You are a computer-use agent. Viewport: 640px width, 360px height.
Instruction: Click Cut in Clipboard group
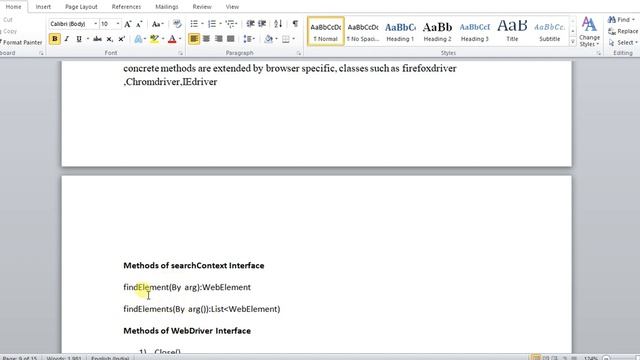pyautogui.click(x=8, y=20)
